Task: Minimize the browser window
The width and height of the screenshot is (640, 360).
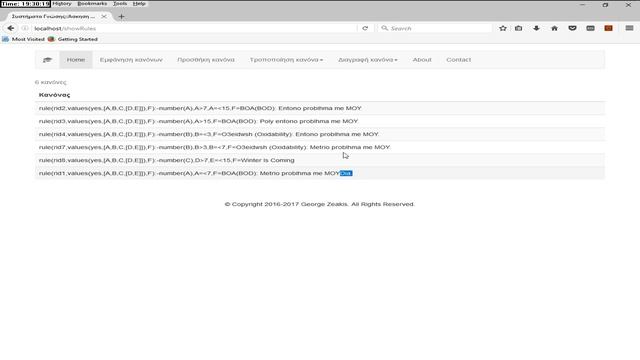Action: point(582,5)
